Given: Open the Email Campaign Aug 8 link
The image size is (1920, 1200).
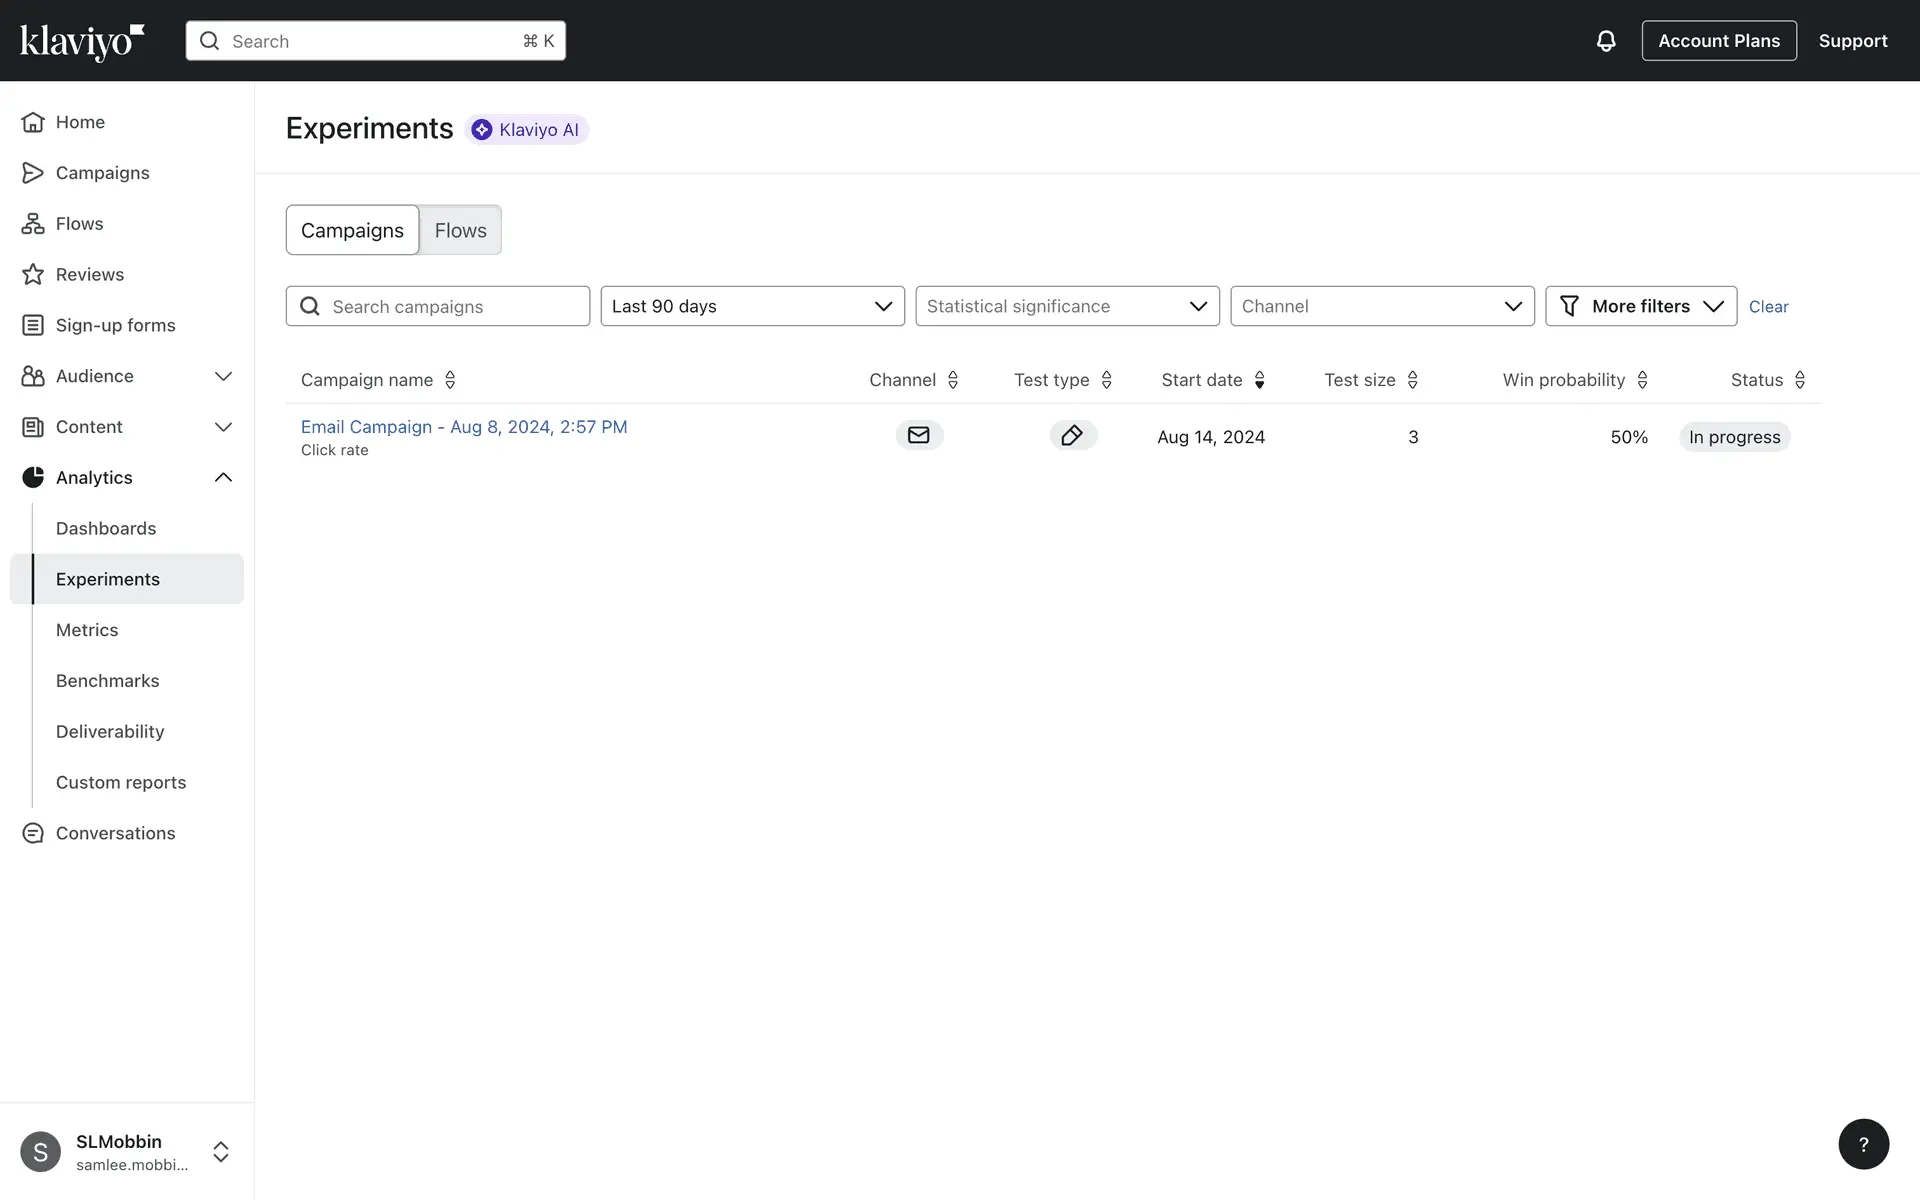Looking at the screenshot, I should coord(464,427).
